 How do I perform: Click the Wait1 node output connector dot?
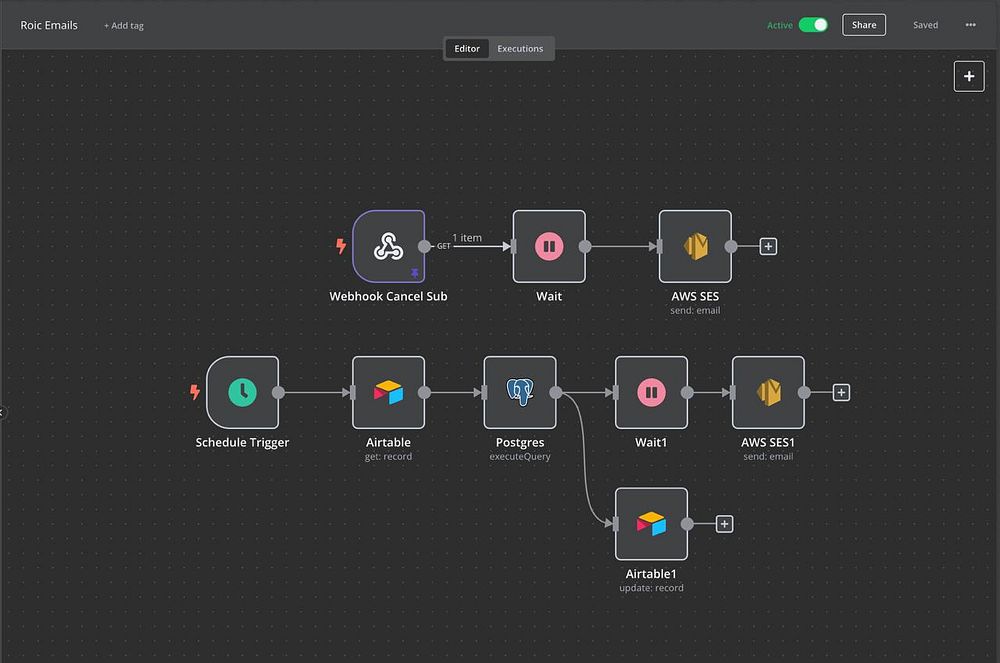point(687,392)
